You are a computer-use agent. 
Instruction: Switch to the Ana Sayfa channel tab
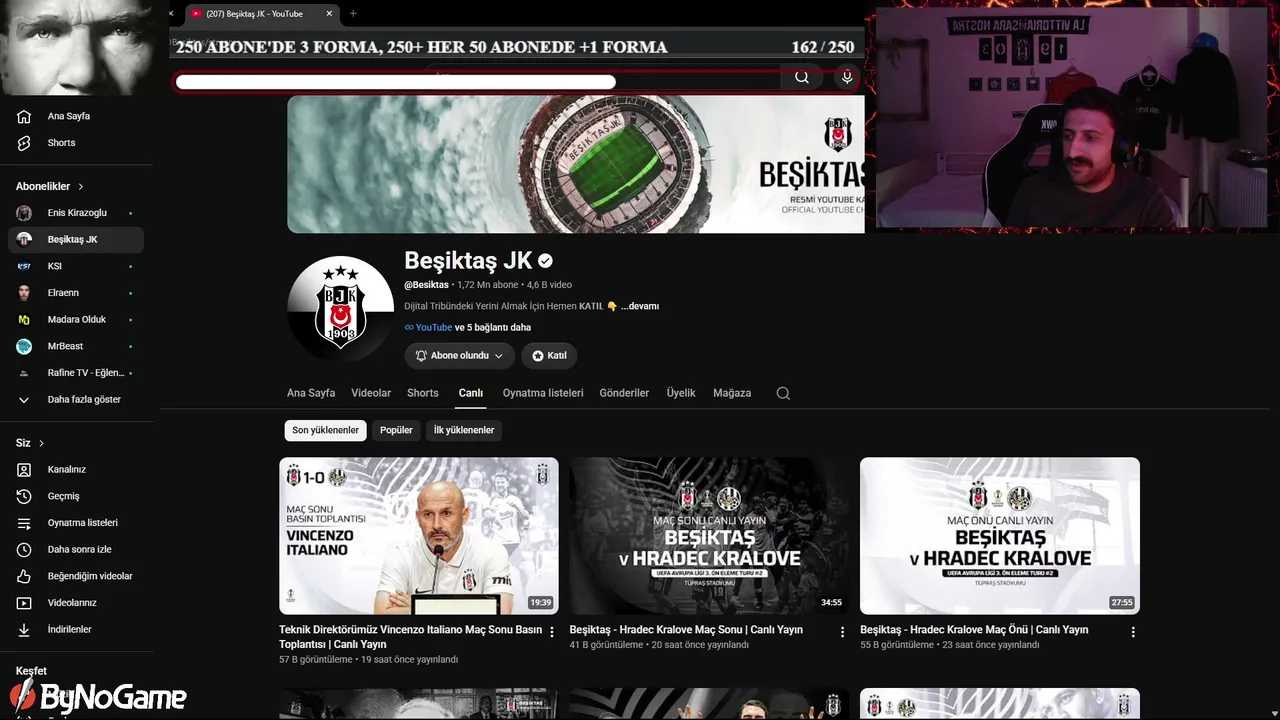coord(311,393)
